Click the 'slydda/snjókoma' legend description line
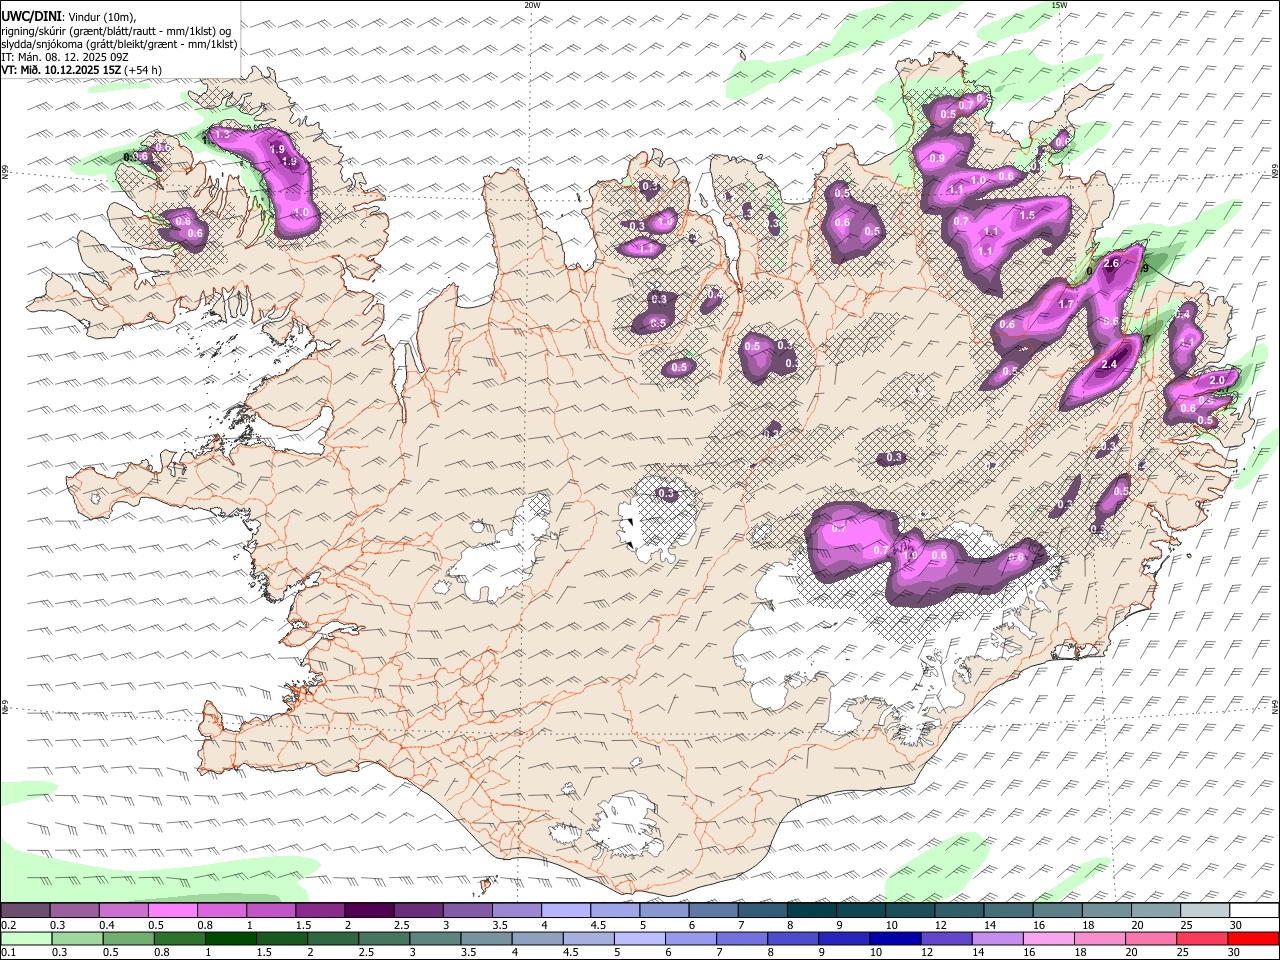Image resolution: width=1280 pixels, height=960 pixels. (120, 44)
